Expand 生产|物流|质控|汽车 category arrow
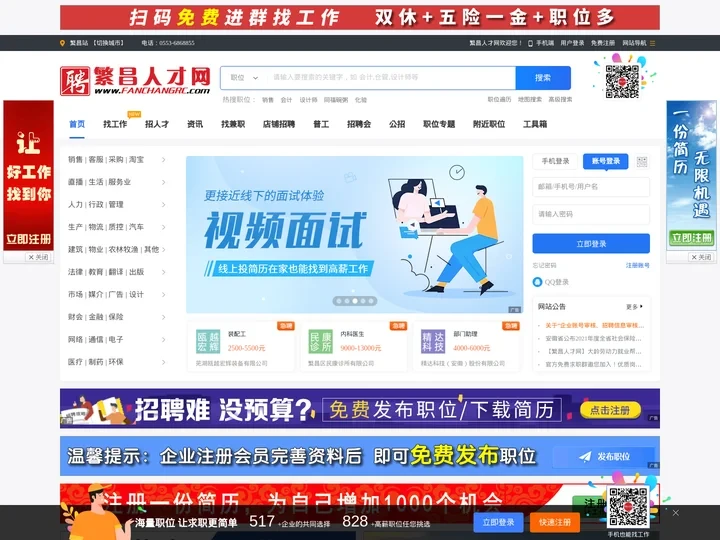The width and height of the screenshot is (720, 540). pyautogui.click(x=163, y=227)
